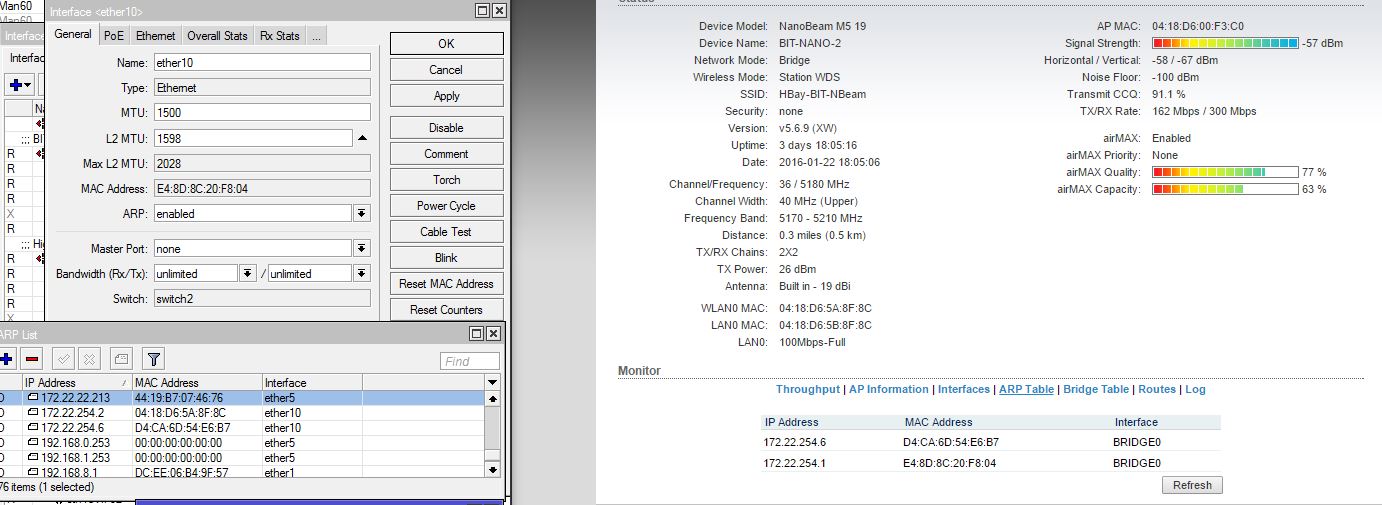The width and height of the screenshot is (1382, 505).
Task: Click the Blink button
Action: pos(446,258)
